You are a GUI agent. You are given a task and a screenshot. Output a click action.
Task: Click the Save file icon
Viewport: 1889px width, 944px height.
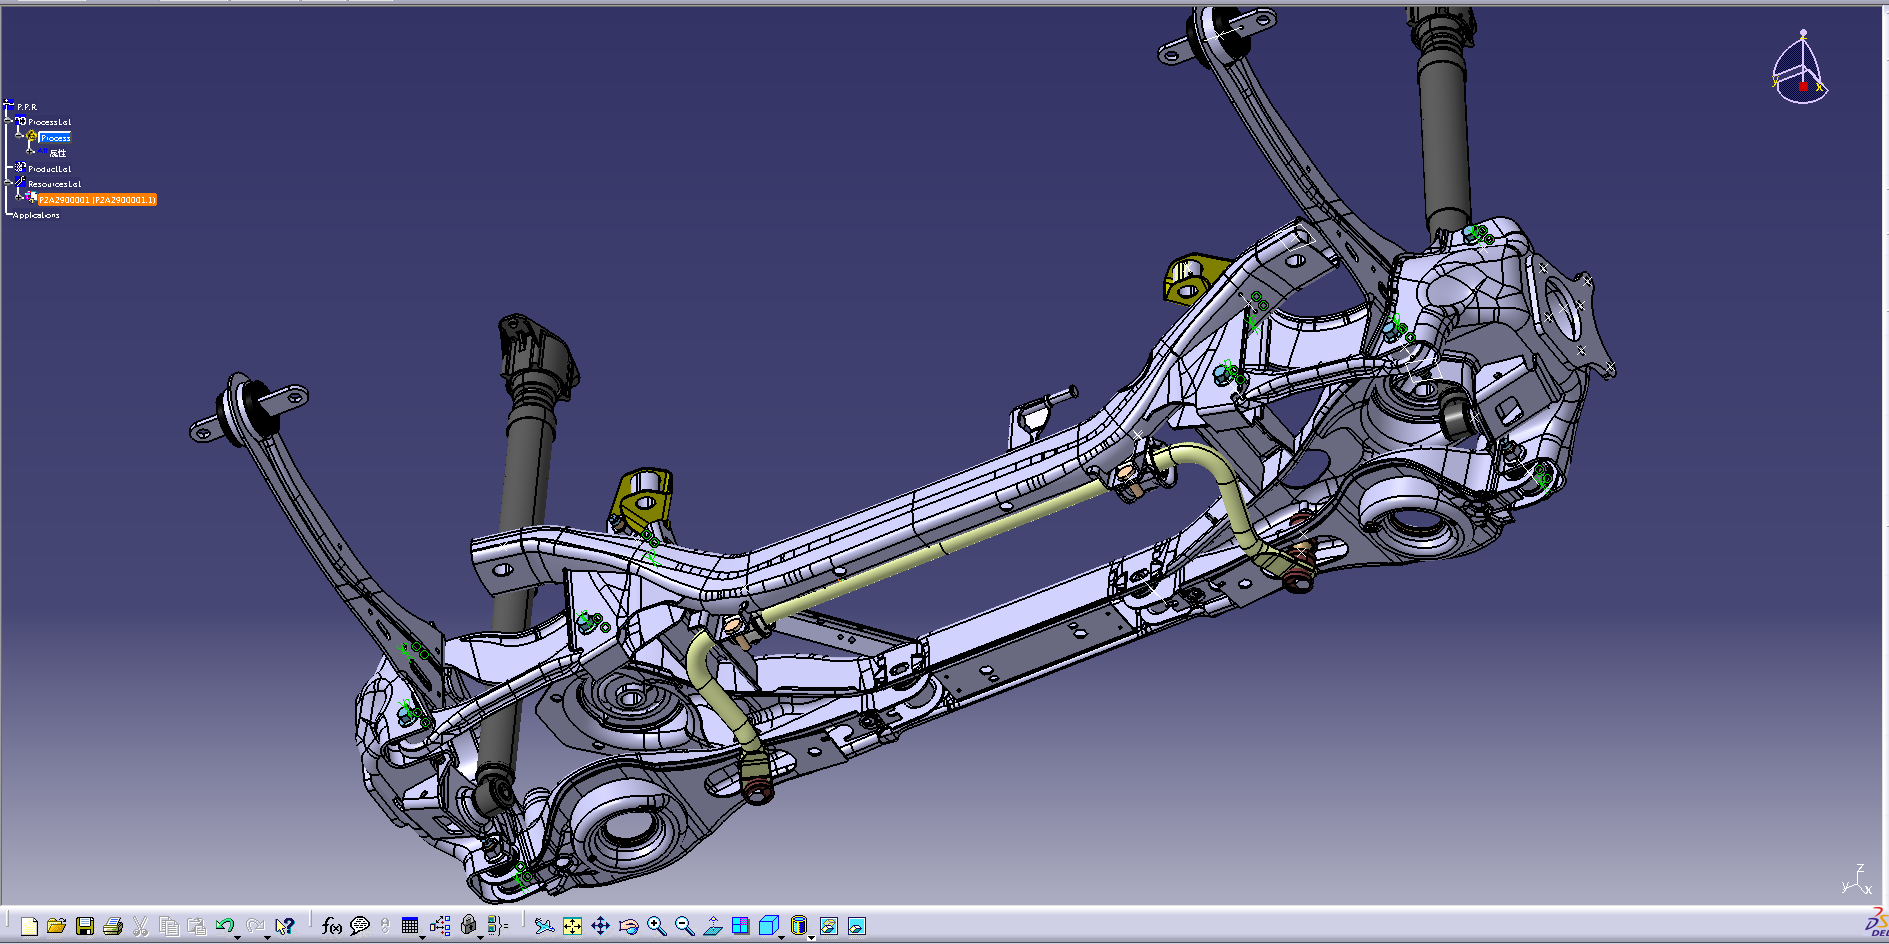pos(85,926)
